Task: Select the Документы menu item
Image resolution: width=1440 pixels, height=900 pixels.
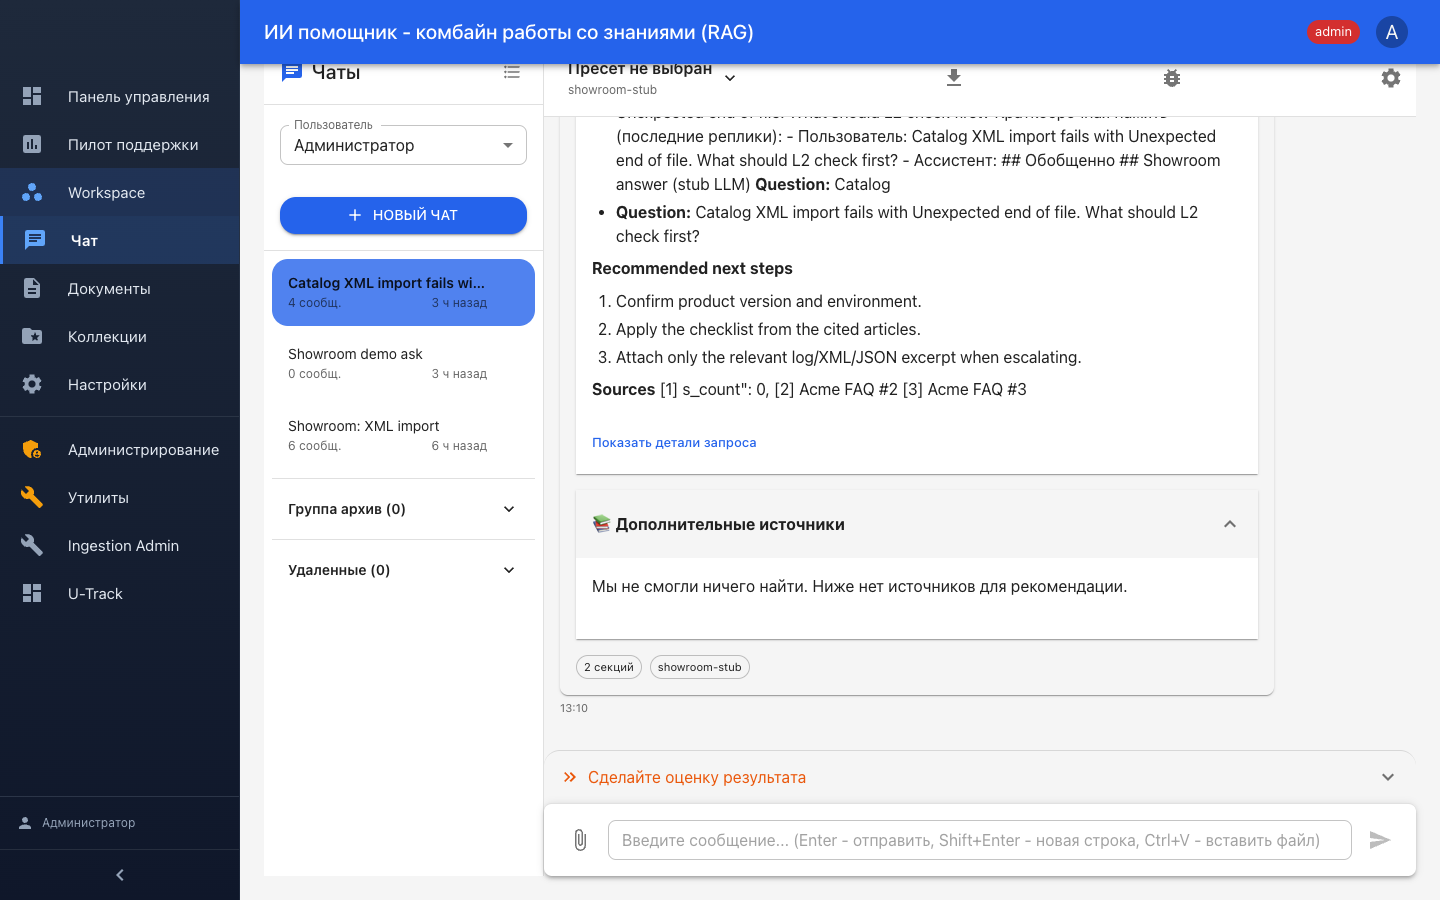Action: tap(120, 288)
